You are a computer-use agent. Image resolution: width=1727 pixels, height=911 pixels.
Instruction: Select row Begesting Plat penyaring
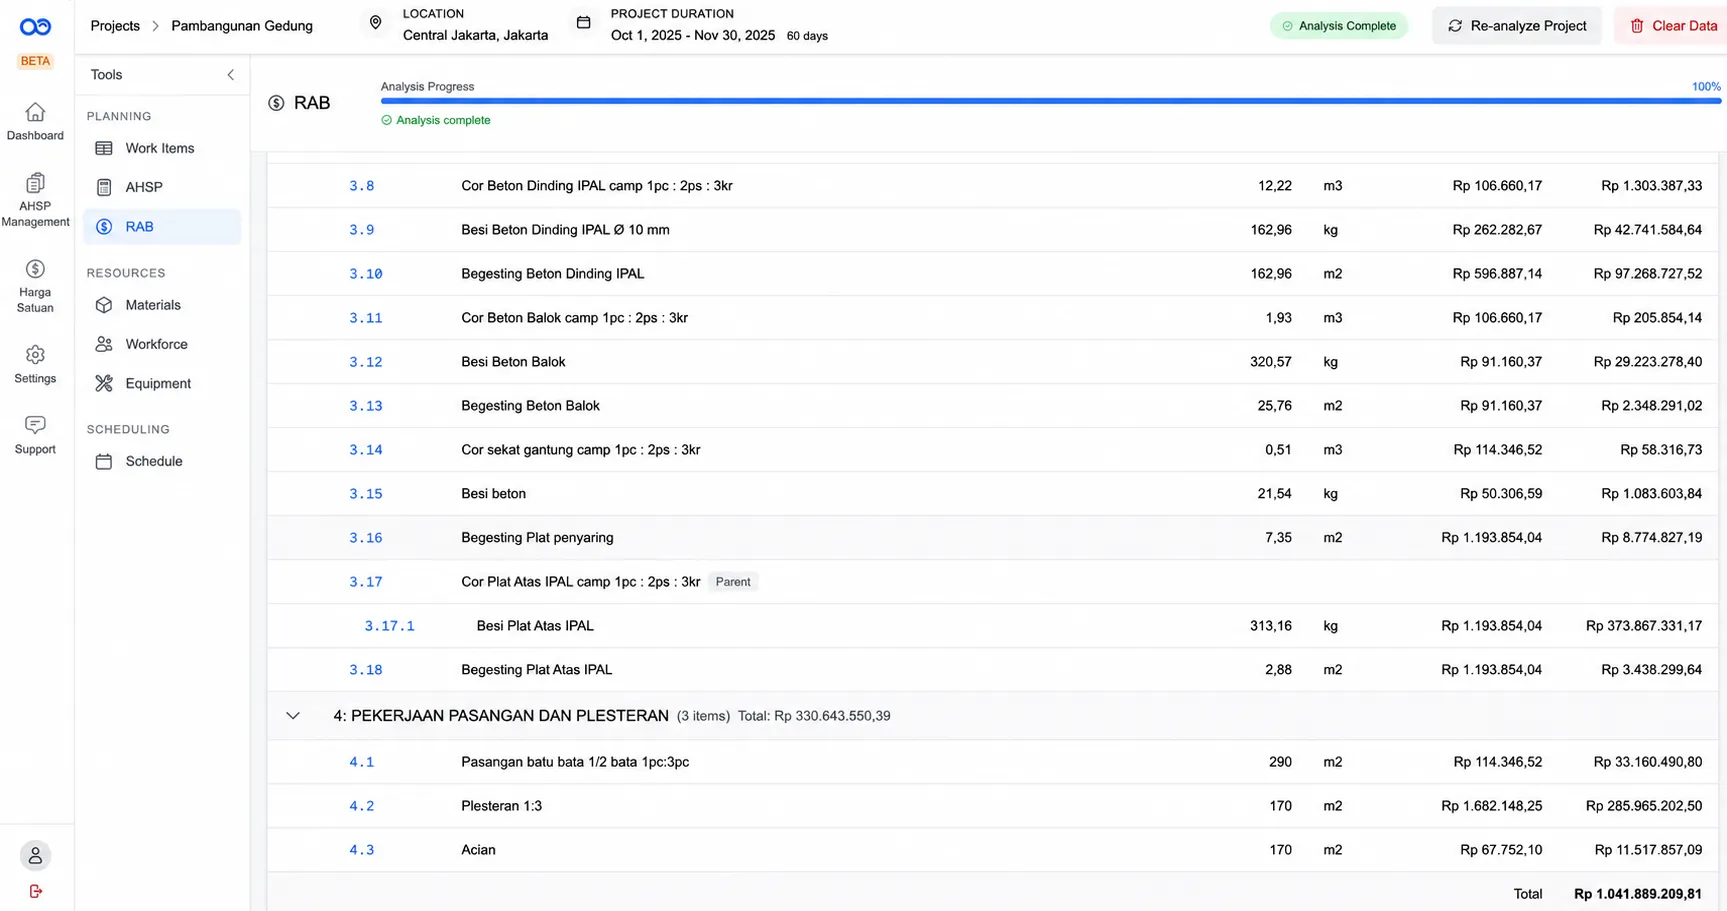(992, 538)
